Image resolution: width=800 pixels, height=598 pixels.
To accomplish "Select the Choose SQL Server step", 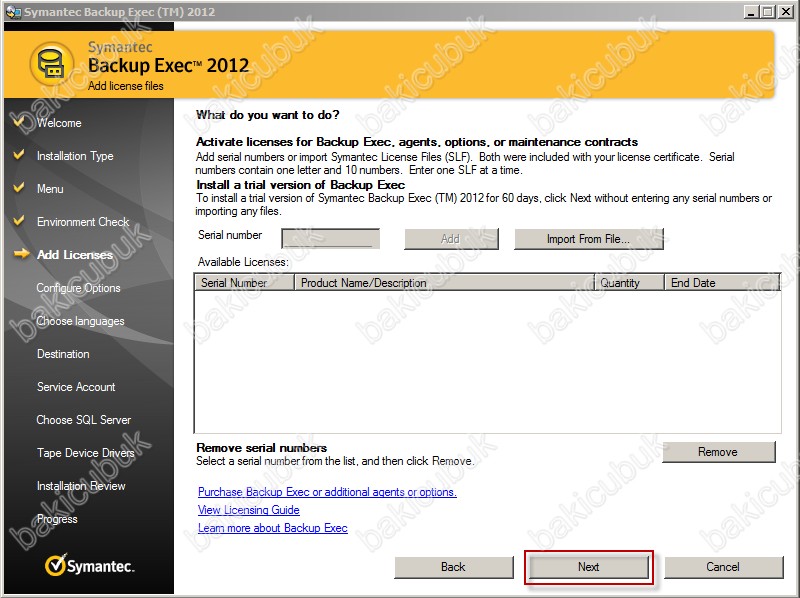I will point(84,420).
